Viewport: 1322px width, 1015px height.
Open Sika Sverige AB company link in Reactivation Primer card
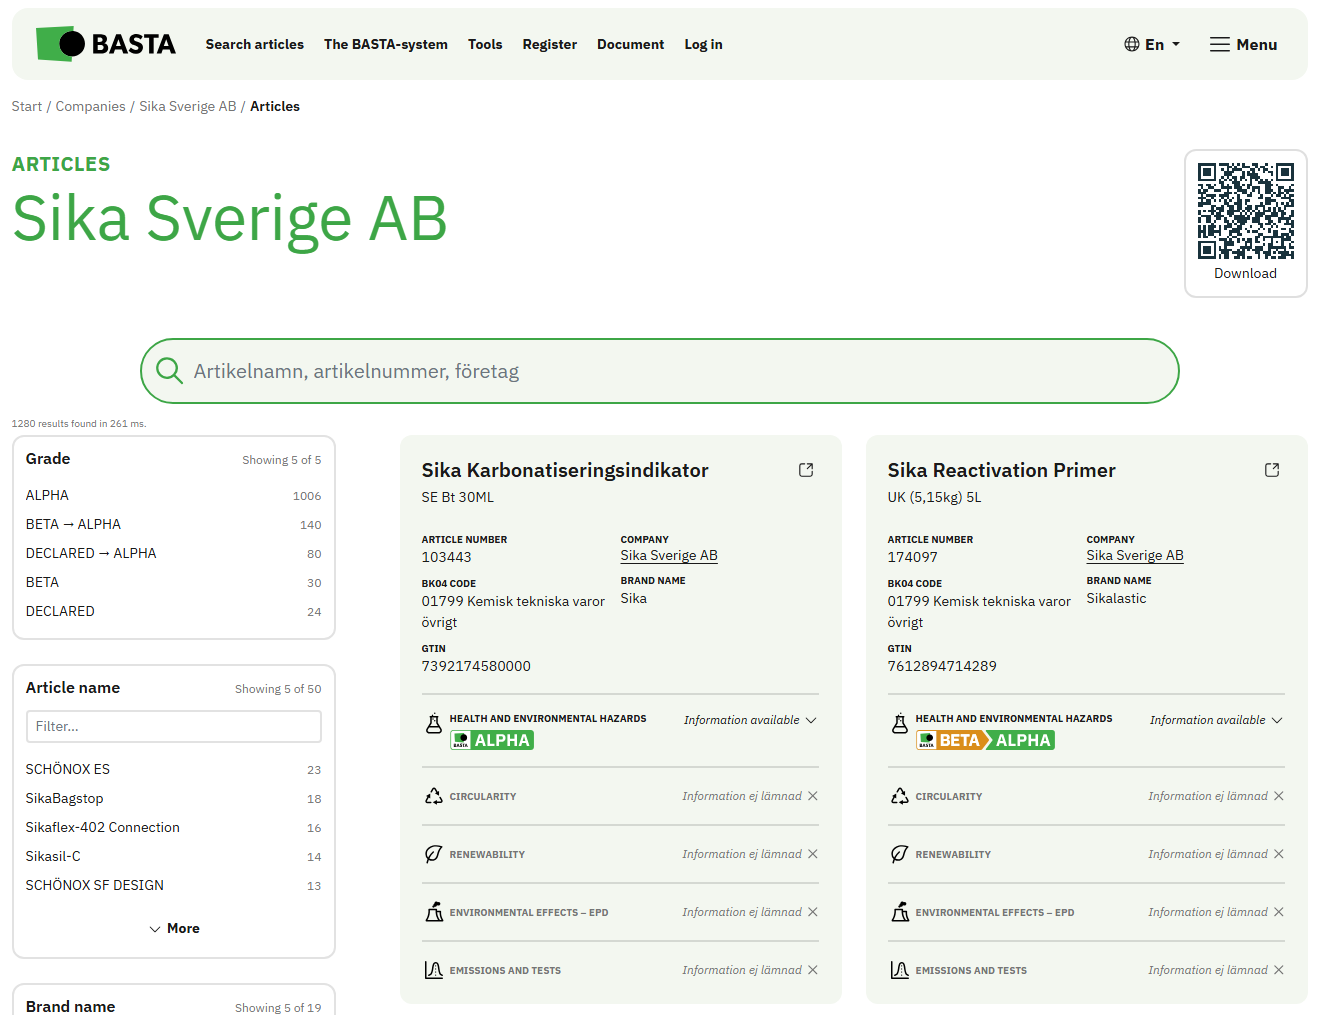[1134, 555]
